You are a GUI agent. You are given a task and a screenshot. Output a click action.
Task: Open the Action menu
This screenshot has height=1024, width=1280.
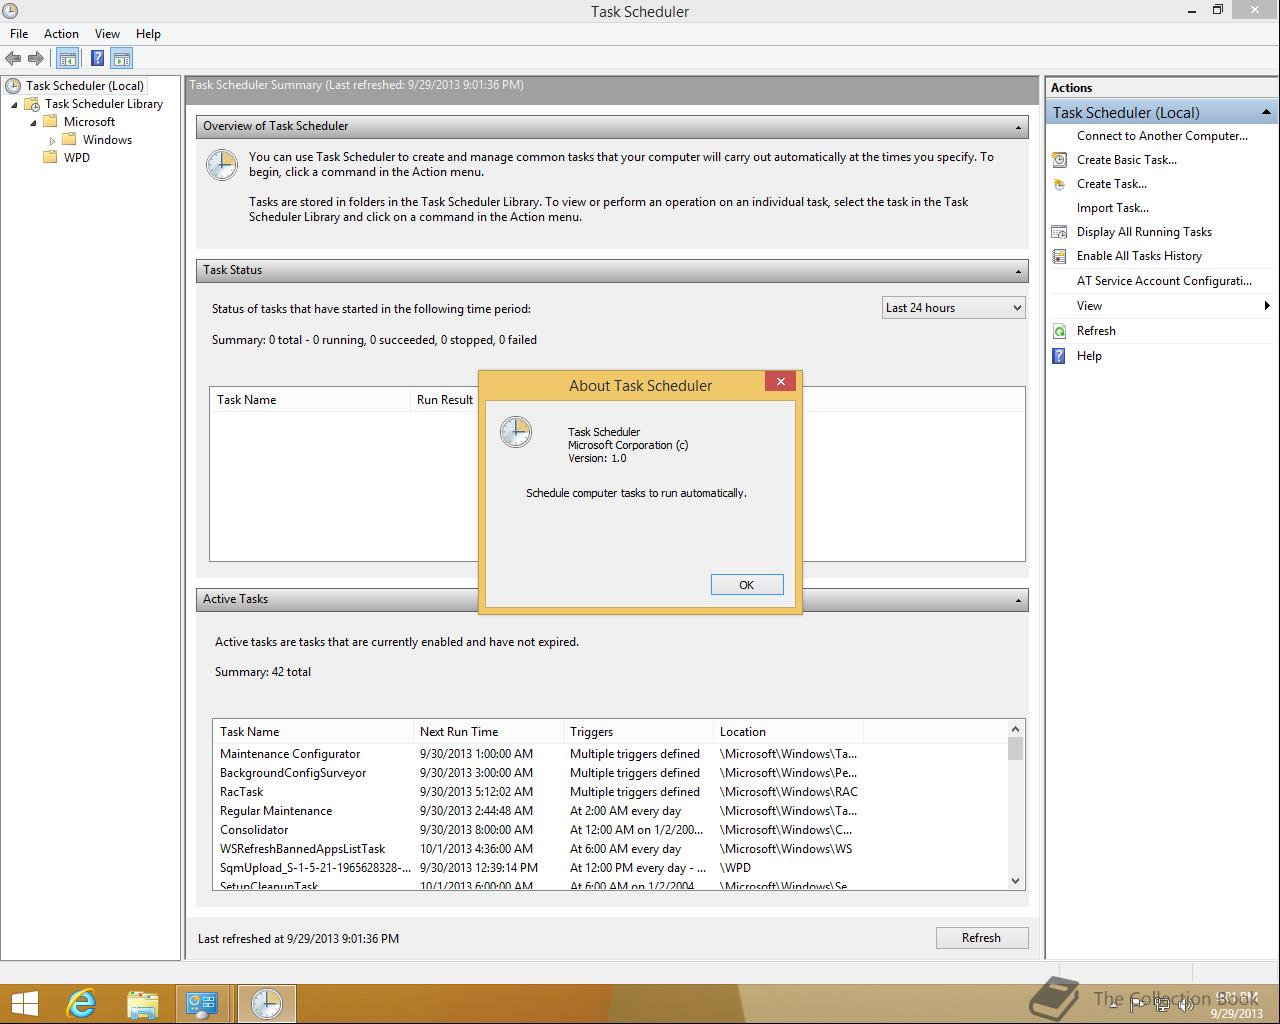tap(61, 33)
